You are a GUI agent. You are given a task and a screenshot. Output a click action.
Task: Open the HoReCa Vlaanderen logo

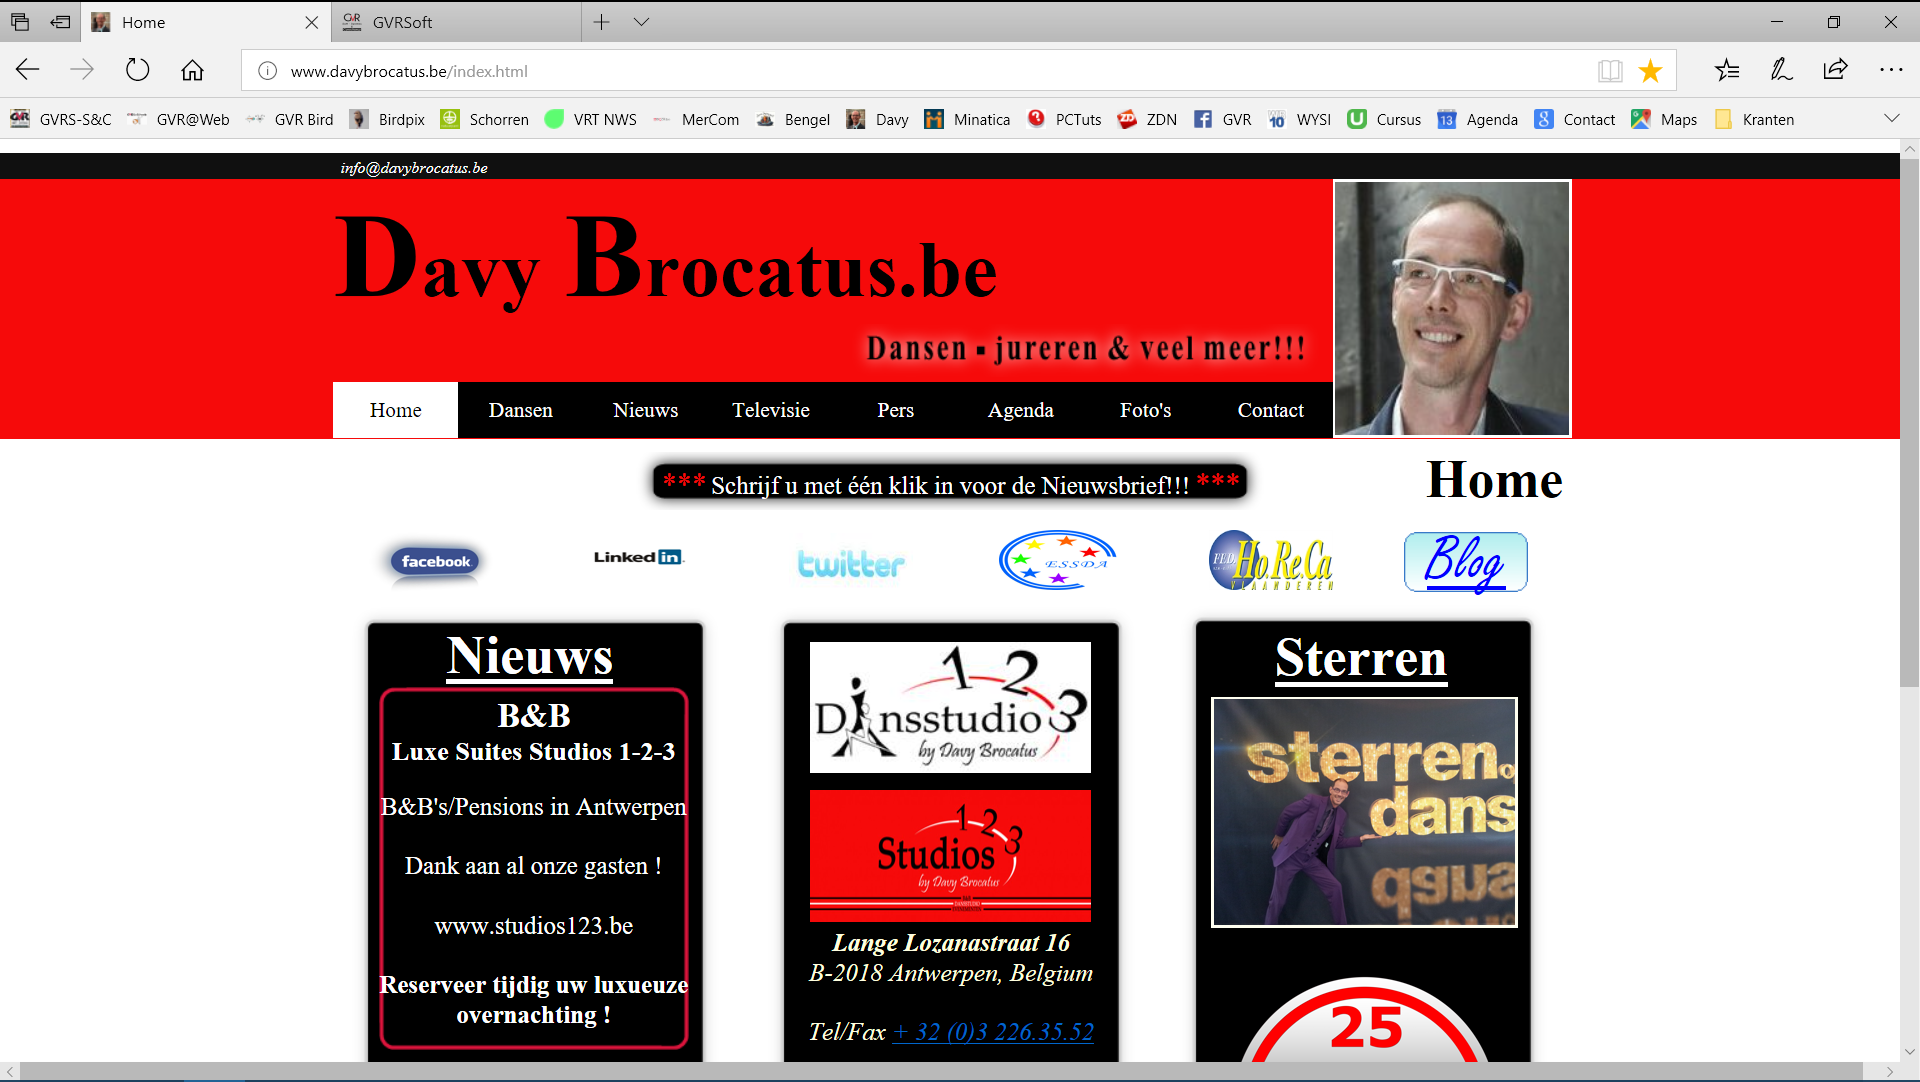click(x=1271, y=560)
